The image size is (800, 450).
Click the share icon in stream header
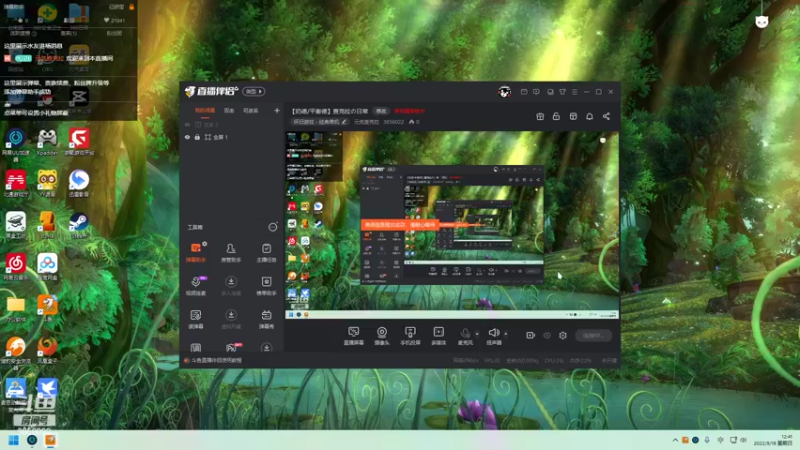(x=606, y=116)
